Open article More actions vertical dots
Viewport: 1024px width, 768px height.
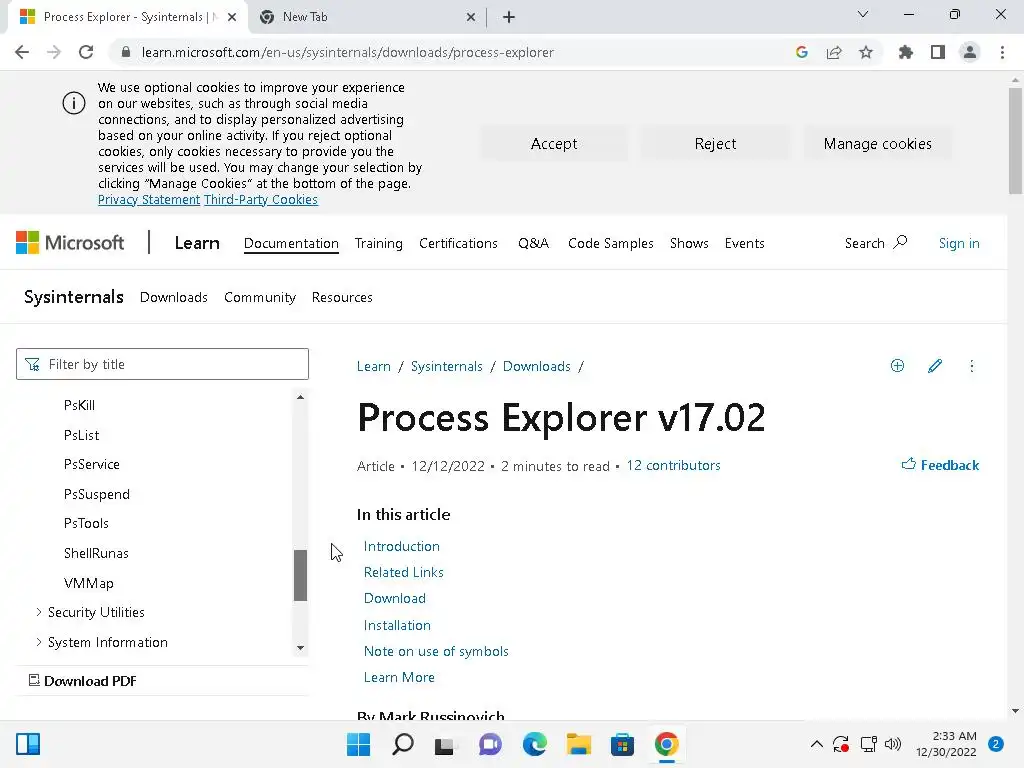coord(972,366)
